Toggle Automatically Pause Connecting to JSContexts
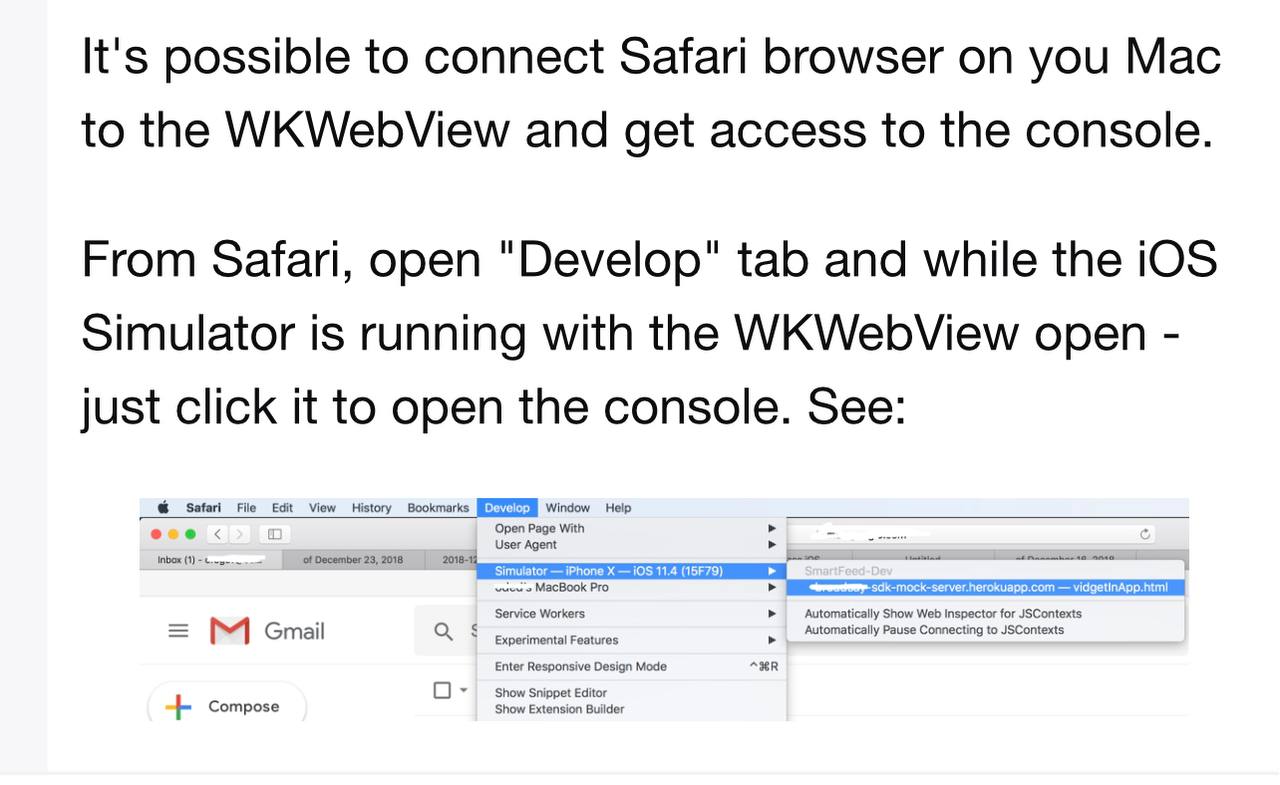Screen dimensions: 1280x785 pos(987,629)
